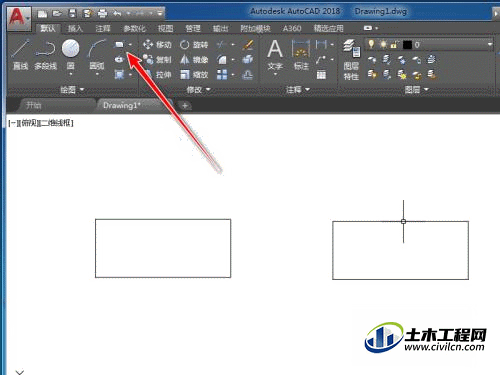This screenshot has width=500, height=375.
Task: Click the Trim tool icon
Action: (221, 44)
